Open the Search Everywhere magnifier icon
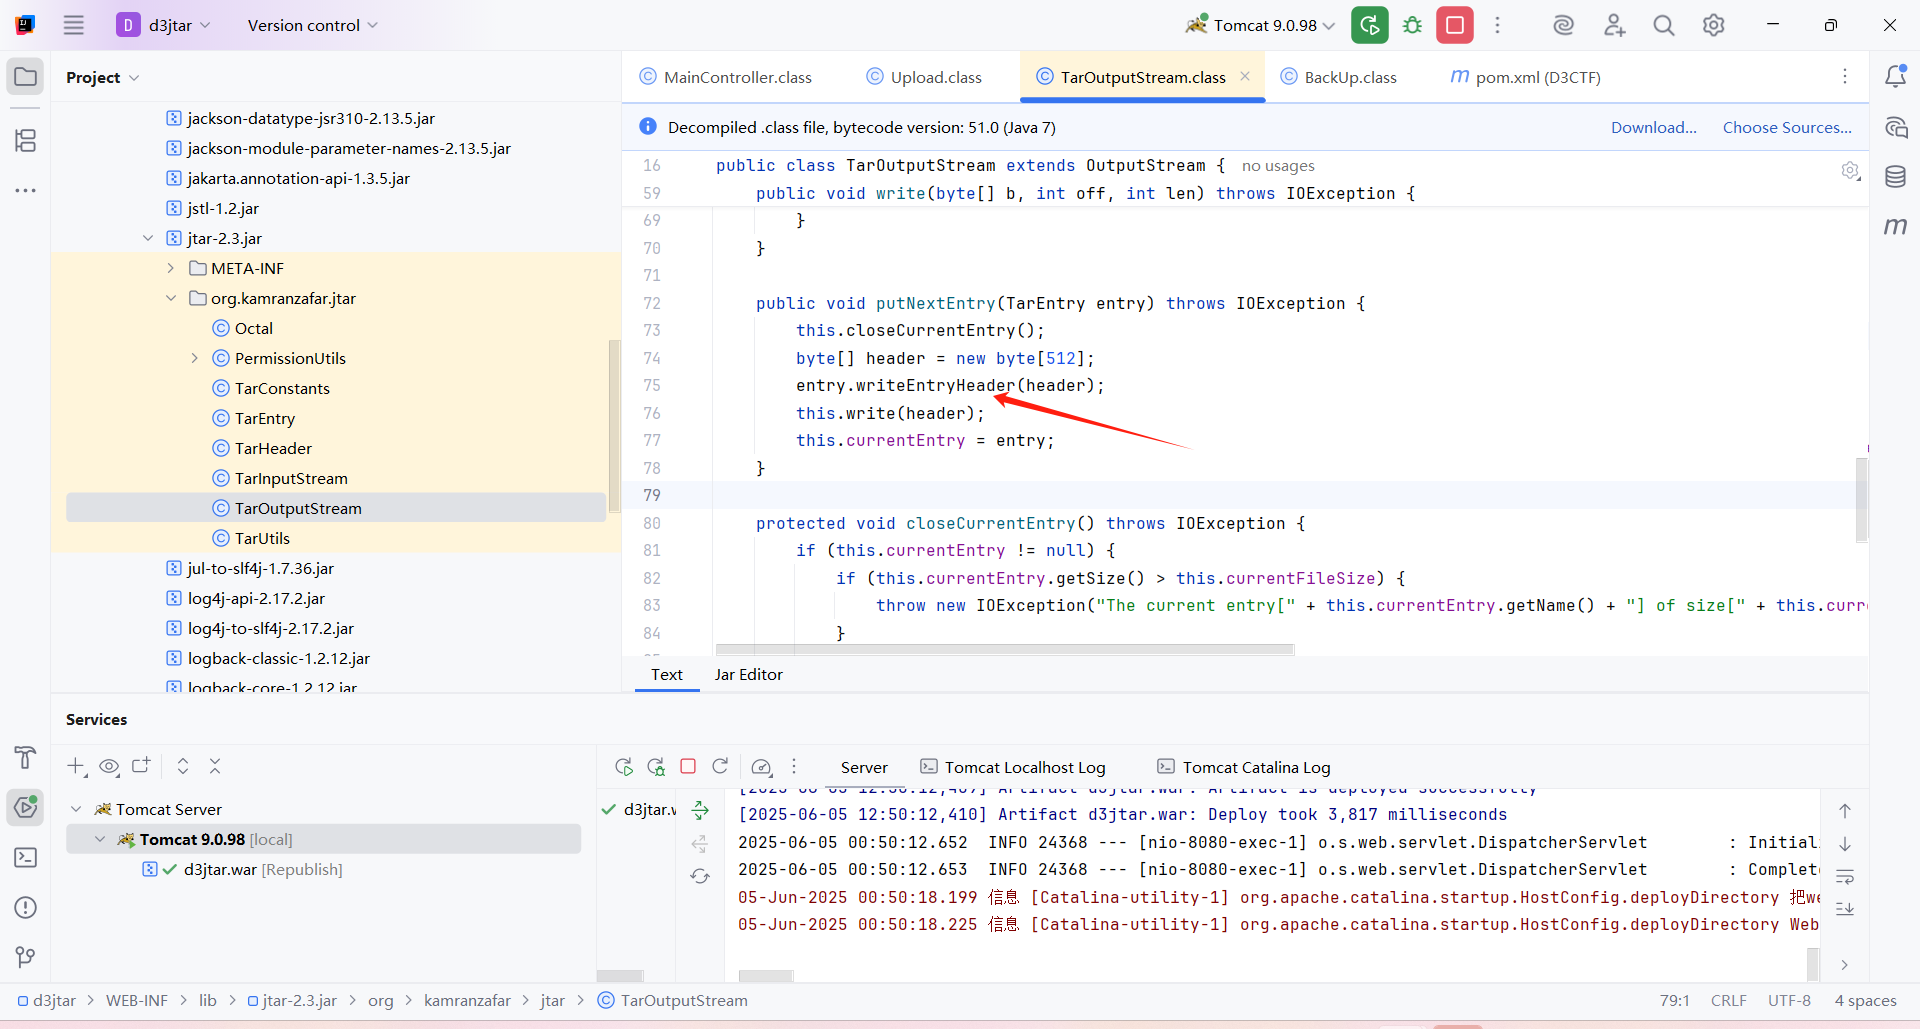 click(1663, 25)
